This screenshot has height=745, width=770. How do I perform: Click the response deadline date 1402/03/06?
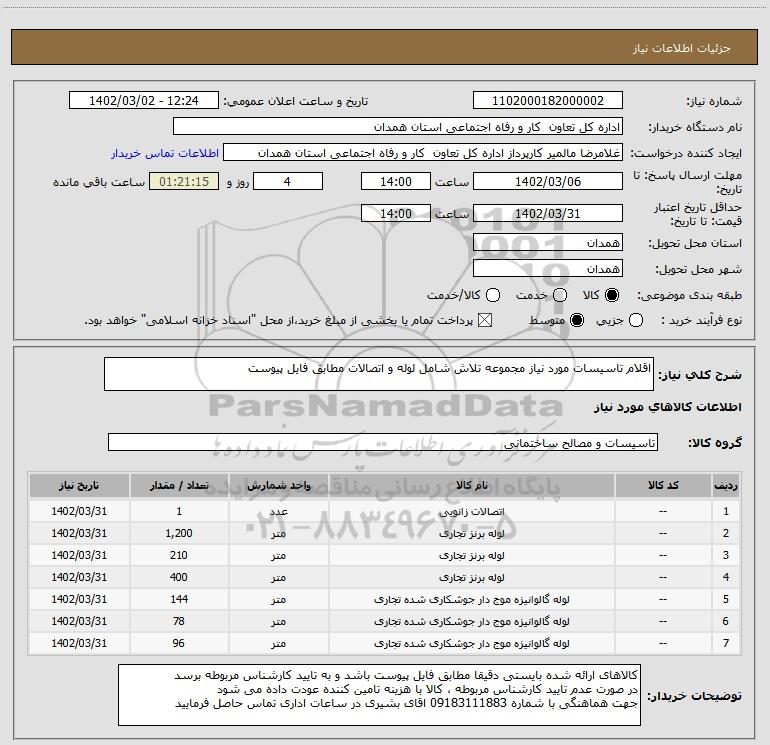[x=548, y=181]
